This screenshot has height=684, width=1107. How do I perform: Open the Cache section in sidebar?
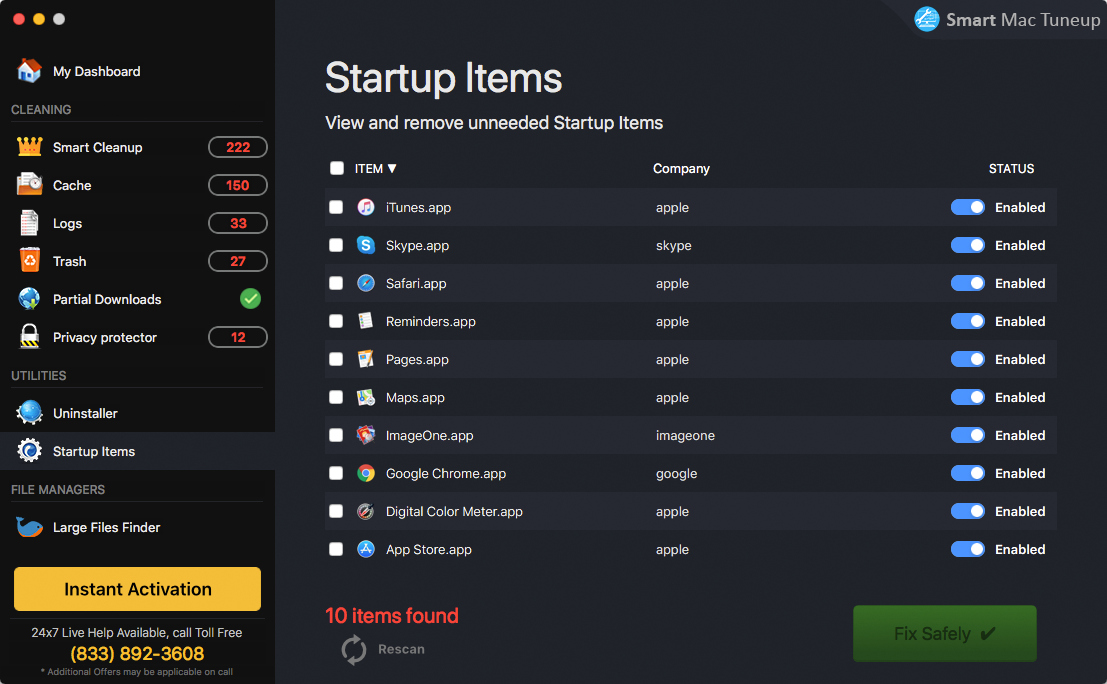[x=72, y=185]
